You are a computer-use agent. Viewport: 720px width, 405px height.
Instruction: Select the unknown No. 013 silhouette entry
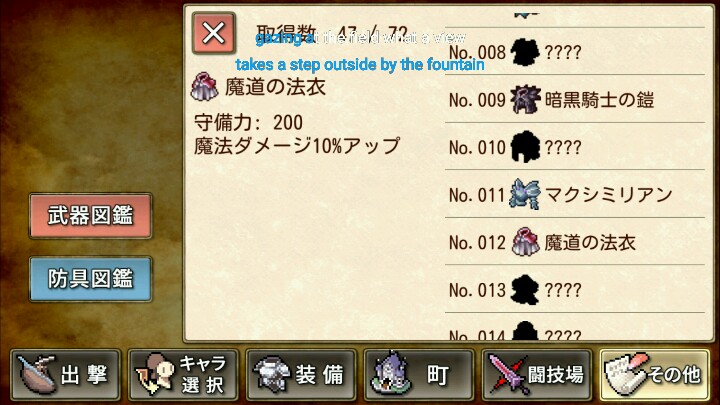(x=575, y=289)
